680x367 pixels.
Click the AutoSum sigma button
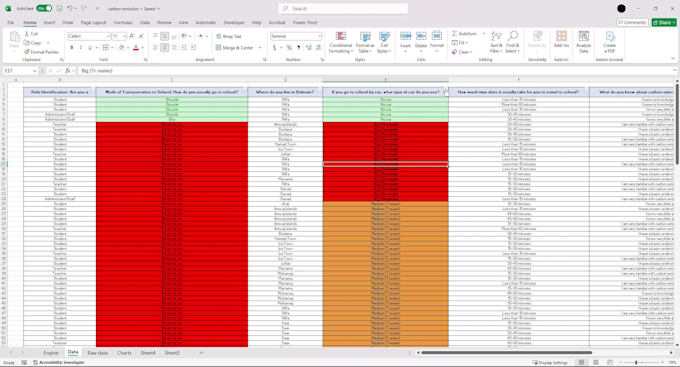coord(464,33)
